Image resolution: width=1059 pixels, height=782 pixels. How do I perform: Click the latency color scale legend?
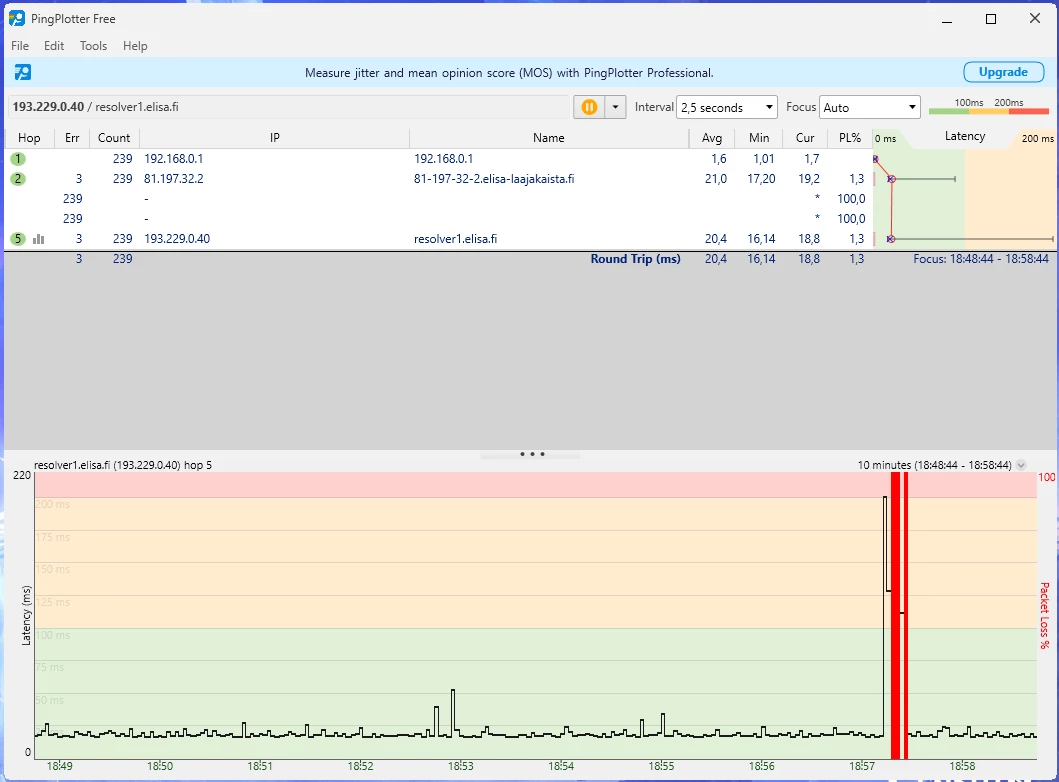tap(989, 106)
